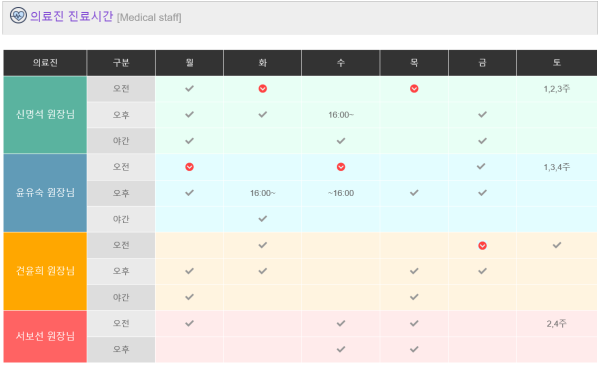
Task: Click 야간 label in 견윤희 원장님 rows
Action: (121, 297)
